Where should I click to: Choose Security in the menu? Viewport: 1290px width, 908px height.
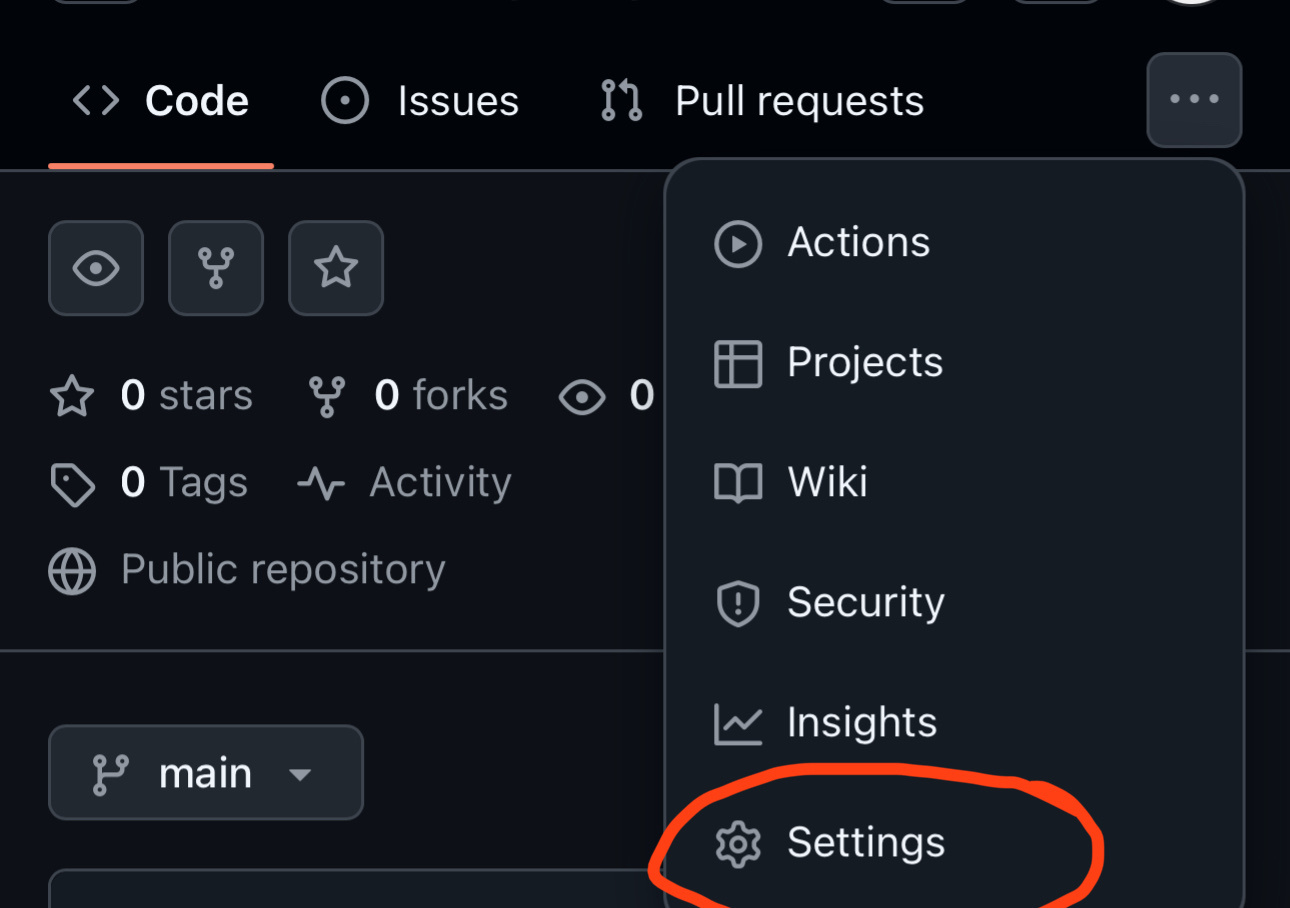(954, 603)
